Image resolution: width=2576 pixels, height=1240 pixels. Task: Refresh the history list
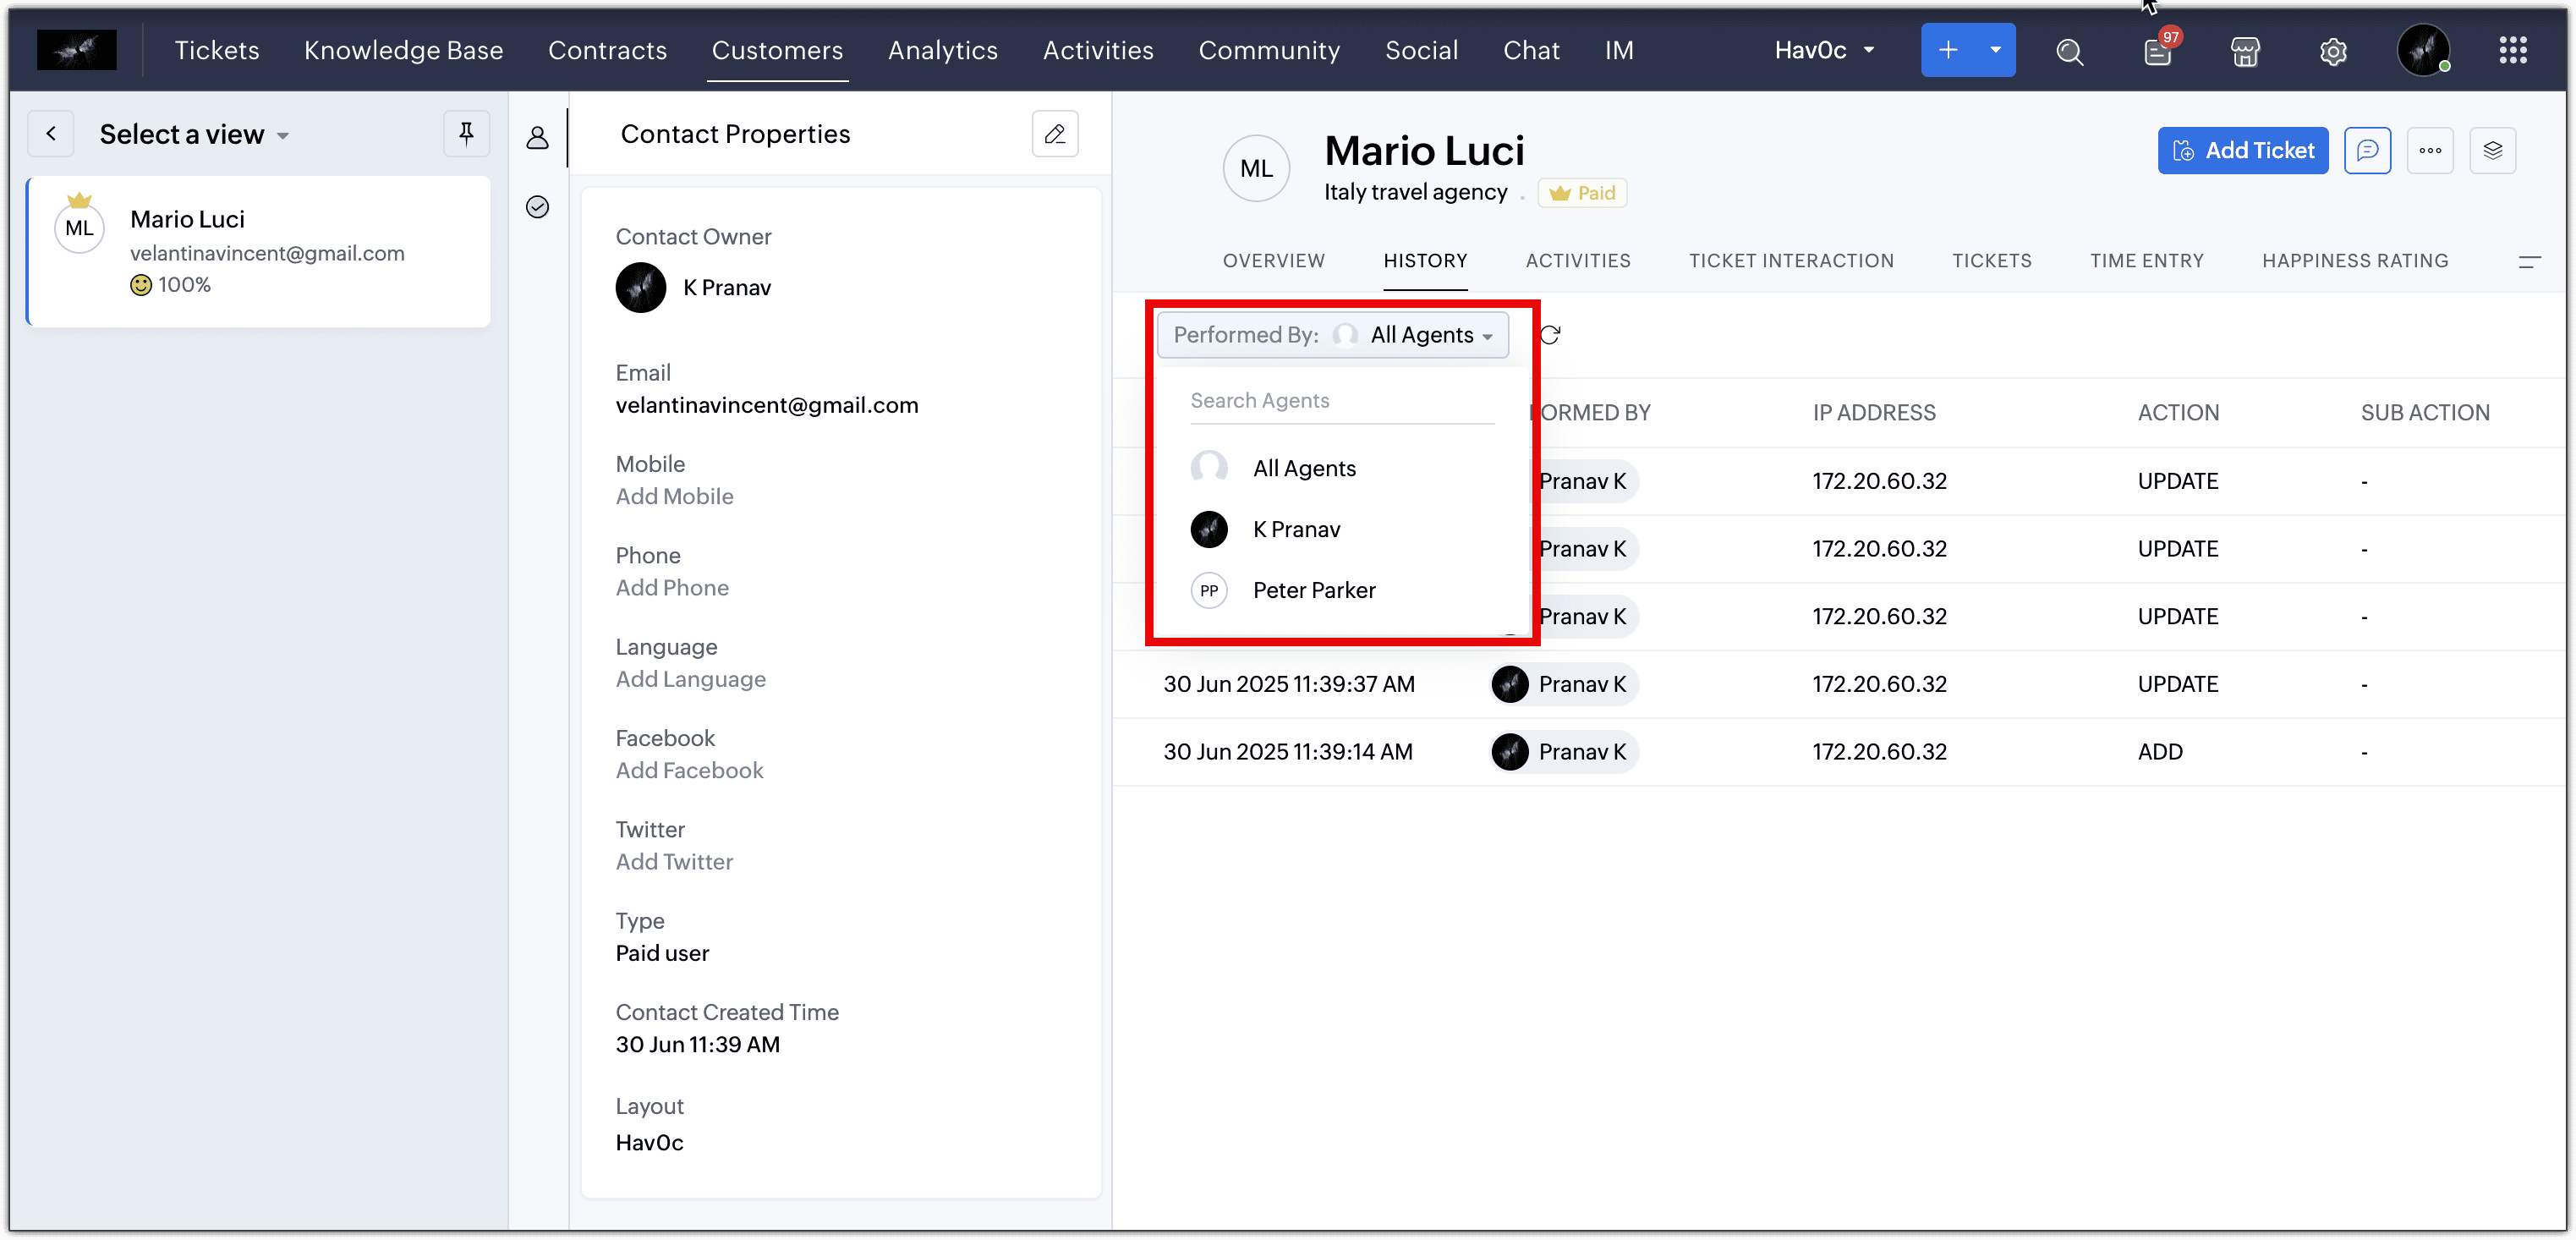[1550, 335]
